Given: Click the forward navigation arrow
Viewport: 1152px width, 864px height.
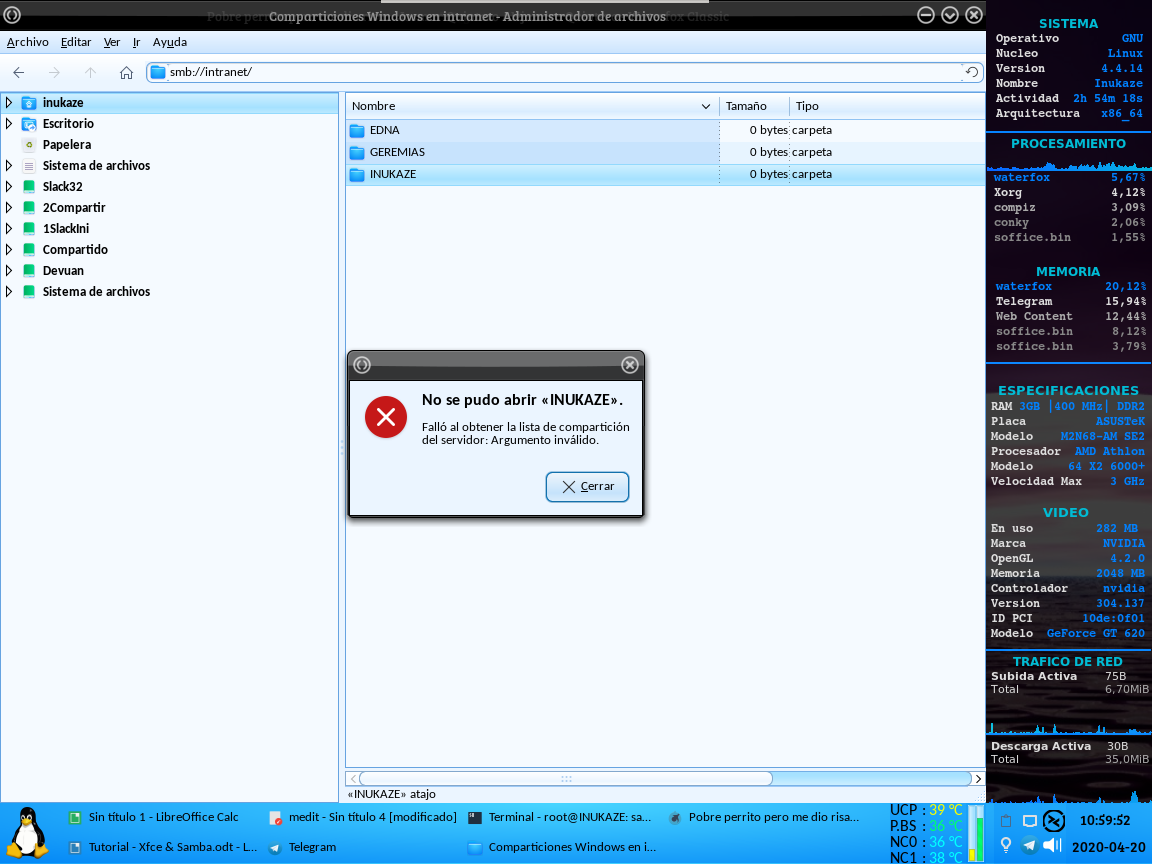Looking at the screenshot, I should pyautogui.click(x=54, y=72).
